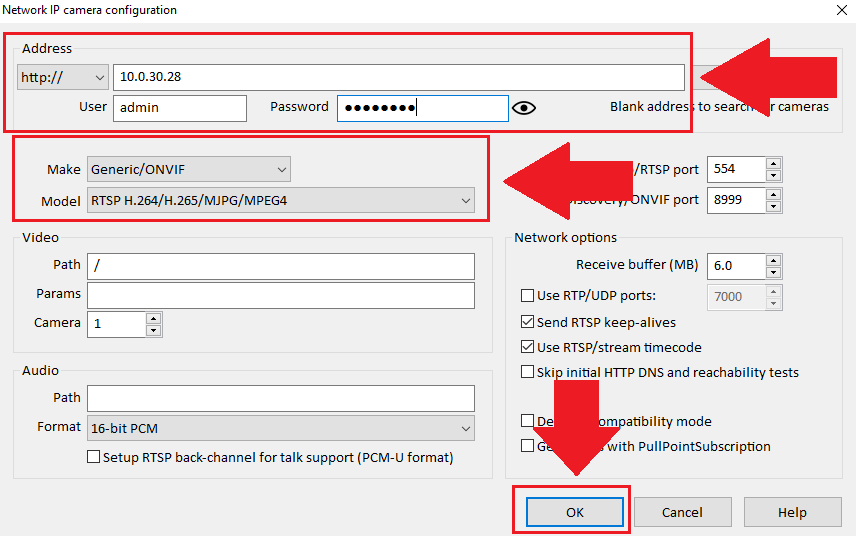Decrease the ONVIF port value
Image resolution: width=856 pixels, height=536 pixels.
773,206
